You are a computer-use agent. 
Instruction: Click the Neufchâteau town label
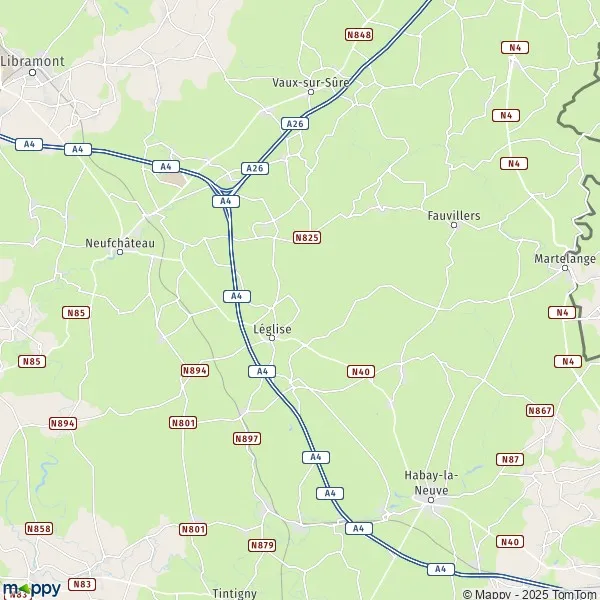pos(120,243)
